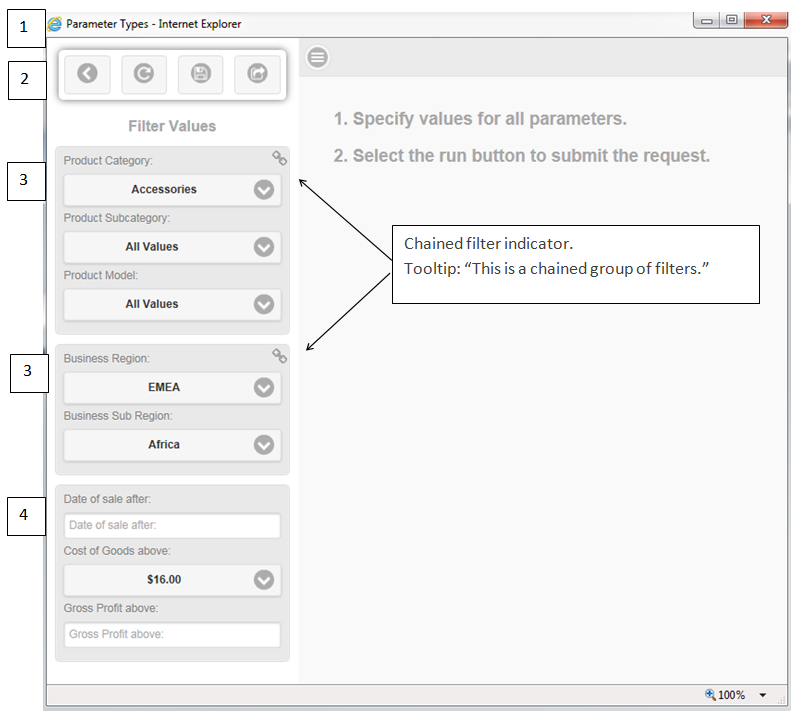This screenshot has width=798, height=714.
Task: Click the refresh/run circular arrow button
Action: click(144, 74)
